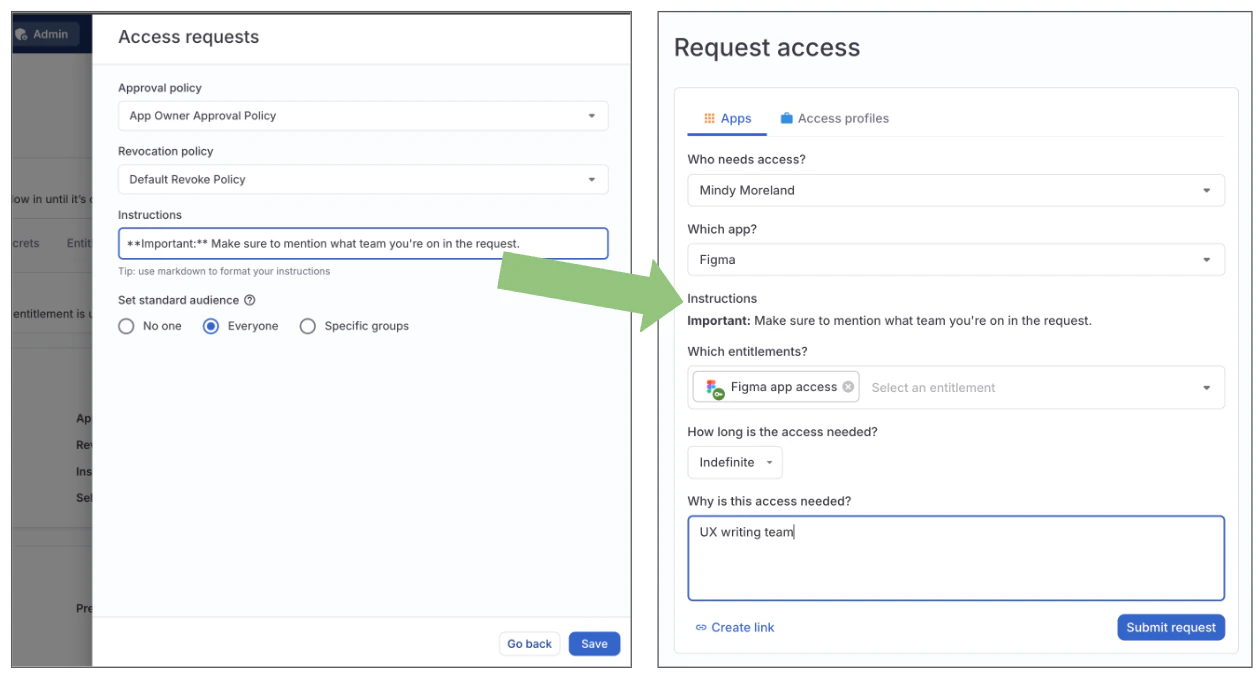
Task: Click the Submit request button
Action: [1170, 627]
